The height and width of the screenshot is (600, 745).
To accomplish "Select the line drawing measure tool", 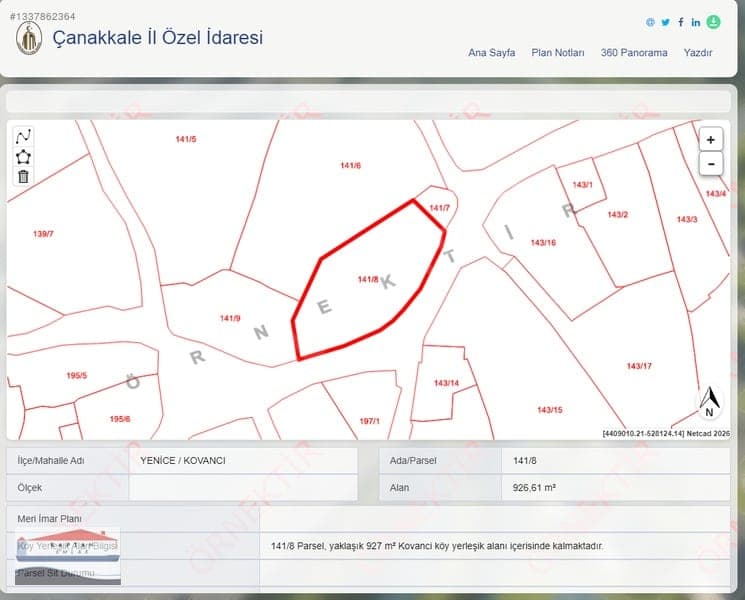I will point(23,136).
